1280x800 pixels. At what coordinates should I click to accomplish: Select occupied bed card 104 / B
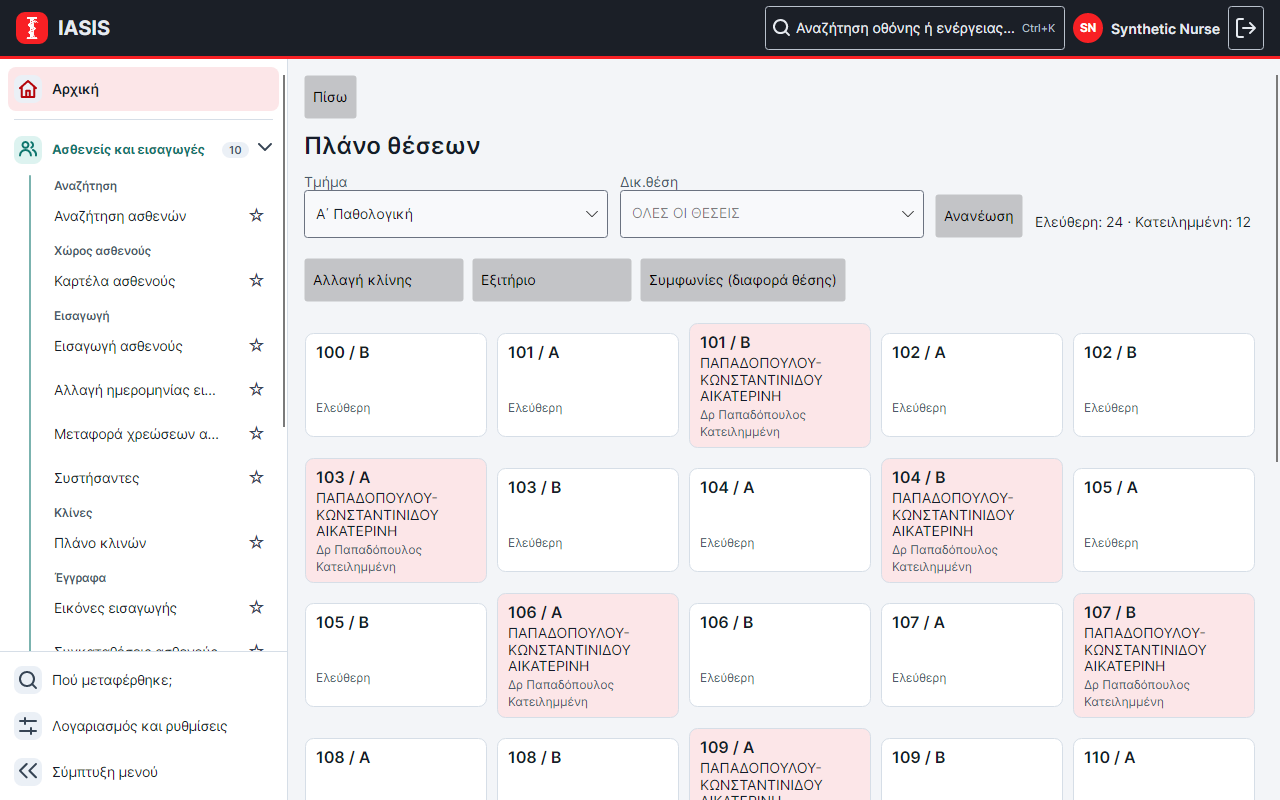[x=972, y=520]
